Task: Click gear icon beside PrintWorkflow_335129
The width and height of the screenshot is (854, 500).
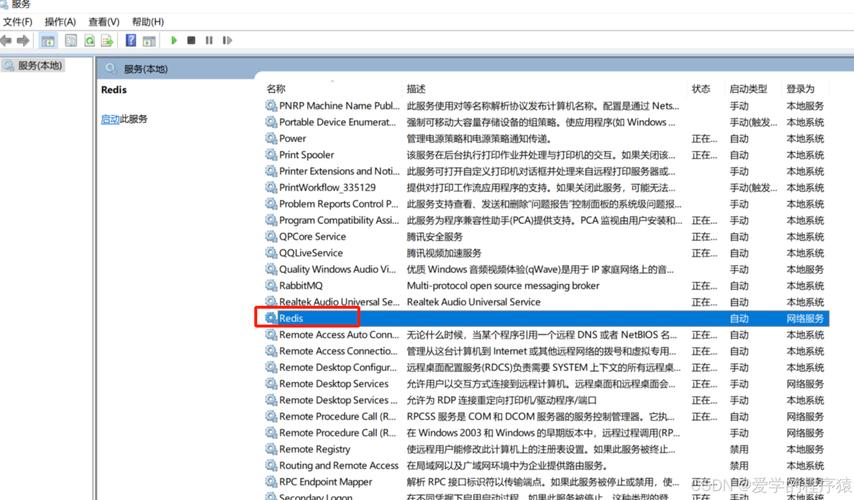Action: tap(271, 187)
